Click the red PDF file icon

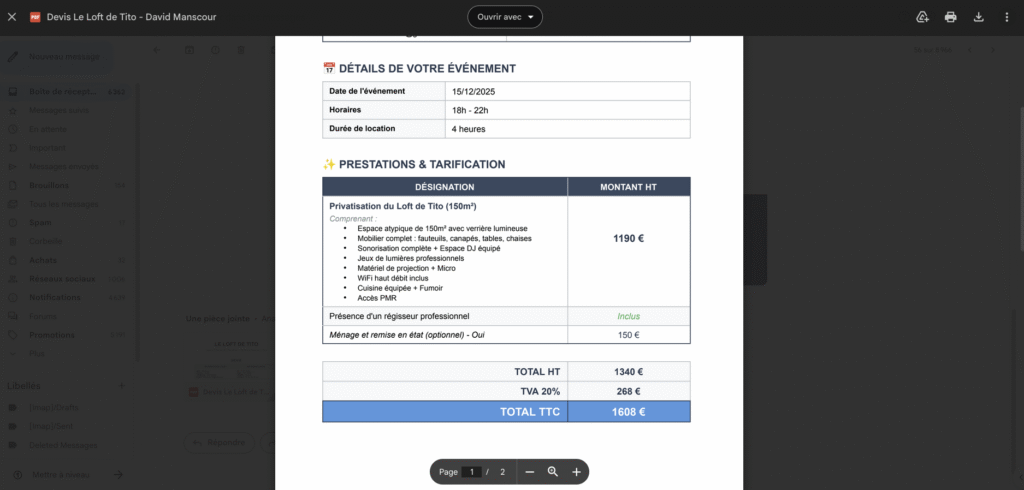(35, 17)
